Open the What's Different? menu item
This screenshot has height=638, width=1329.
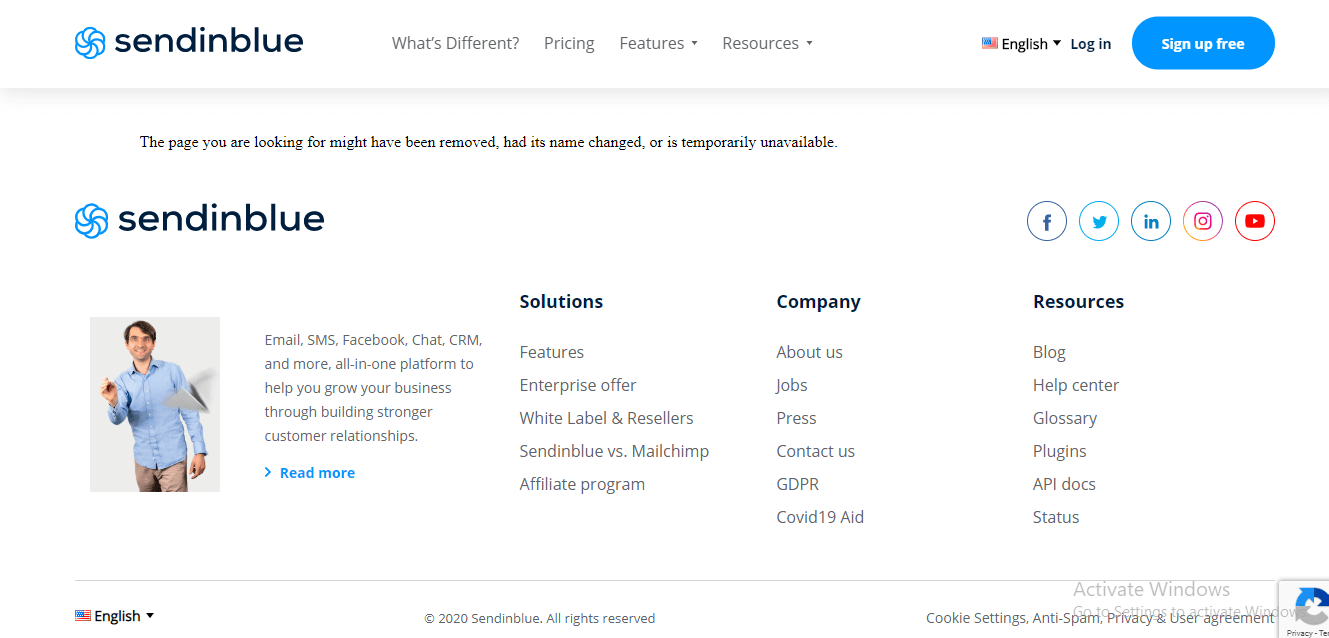[x=455, y=43]
